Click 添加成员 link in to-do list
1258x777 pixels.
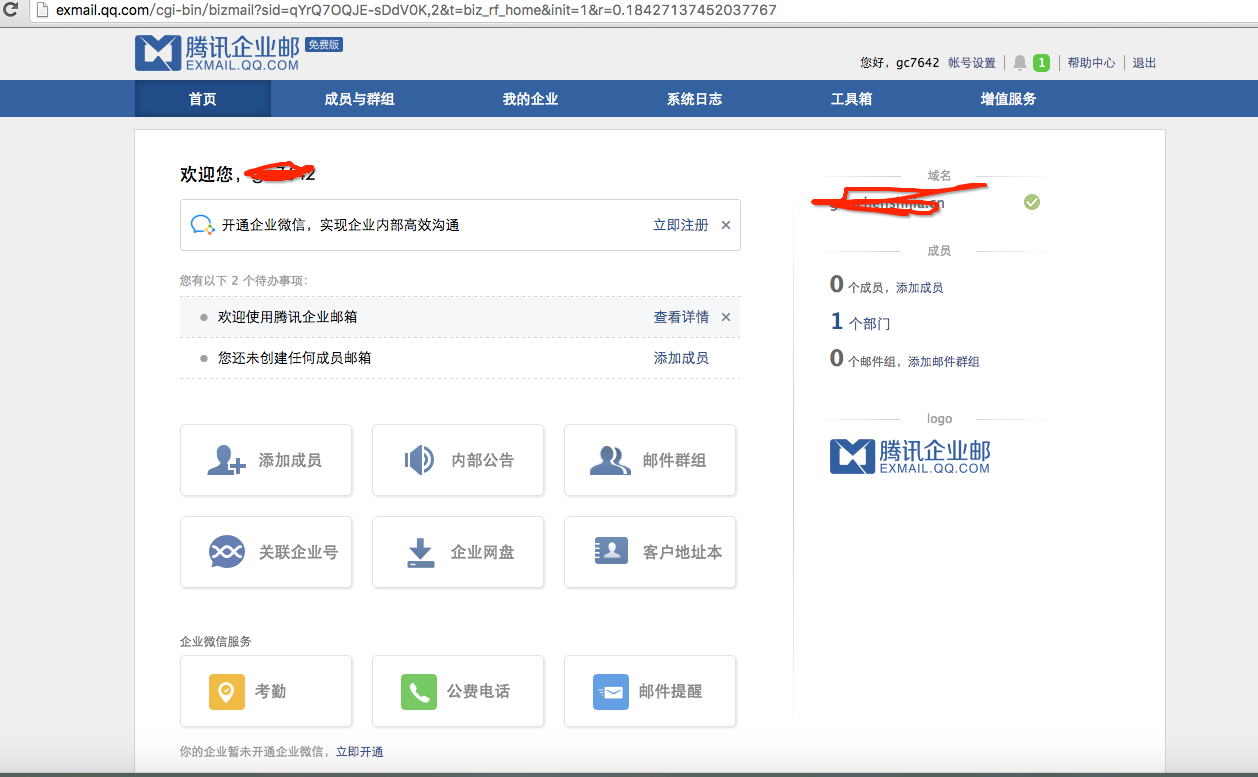click(681, 358)
